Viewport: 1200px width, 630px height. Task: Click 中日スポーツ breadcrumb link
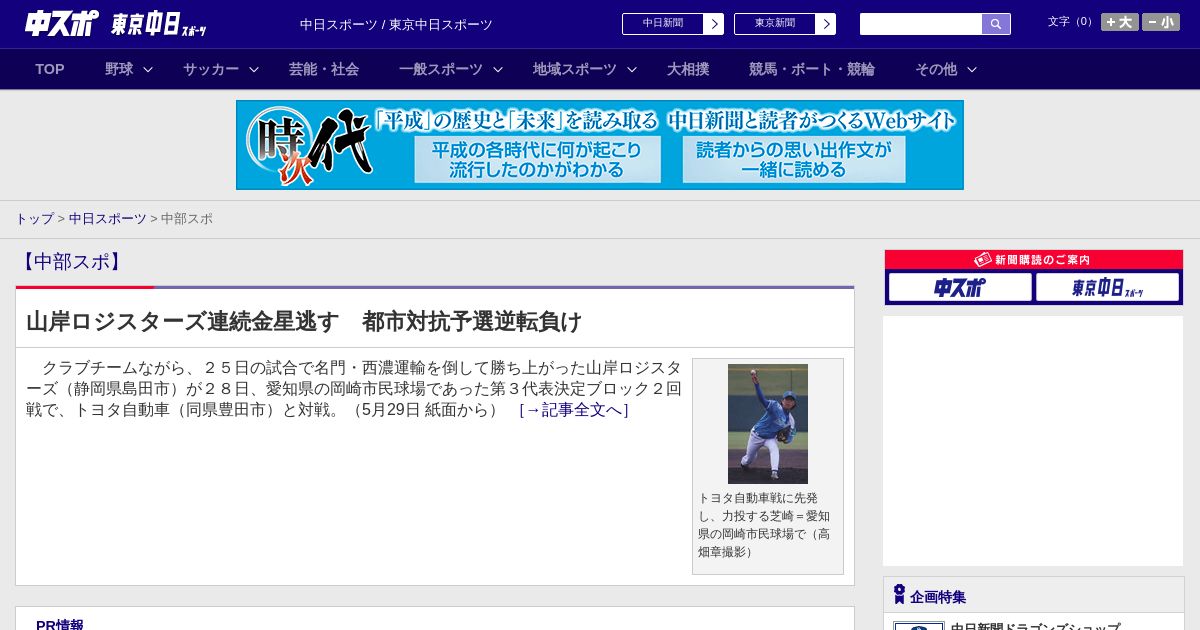(108, 219)
